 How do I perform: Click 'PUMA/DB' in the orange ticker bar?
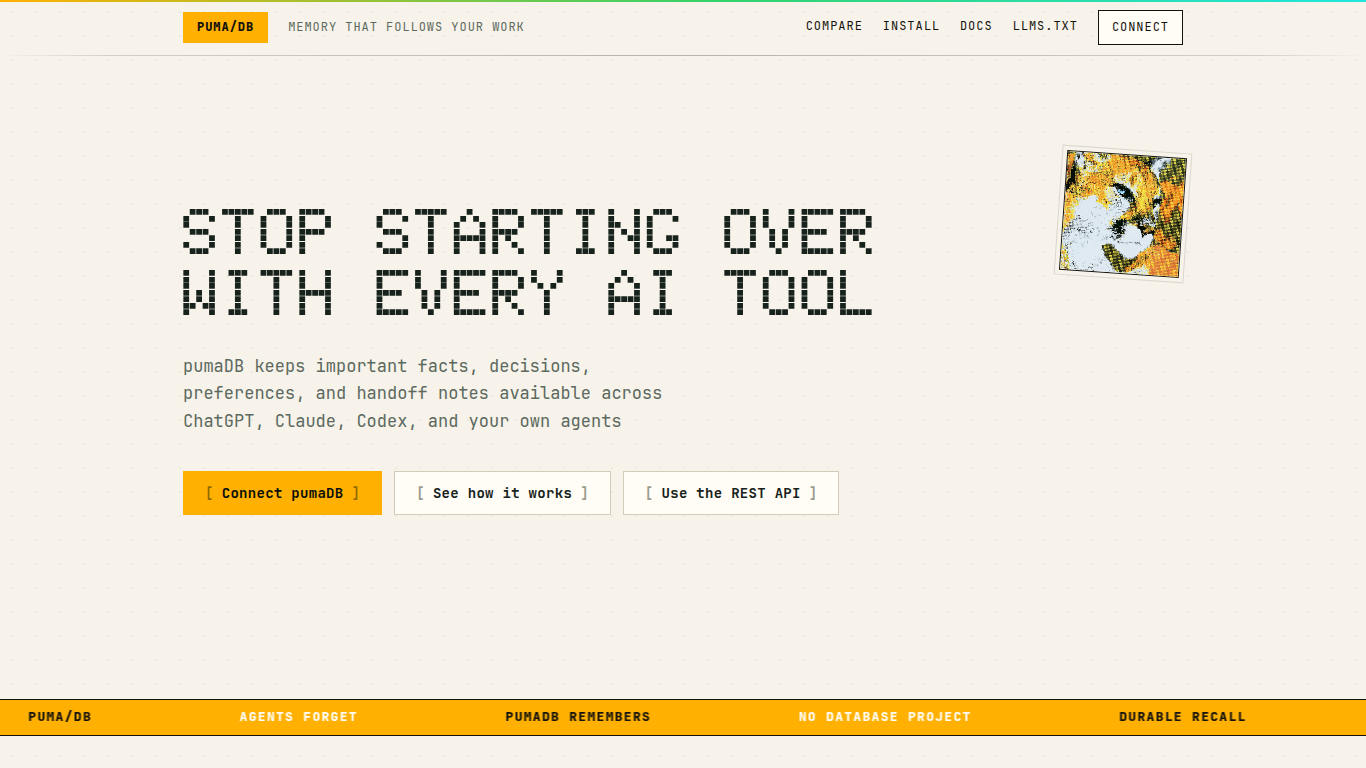click(60, 717)
